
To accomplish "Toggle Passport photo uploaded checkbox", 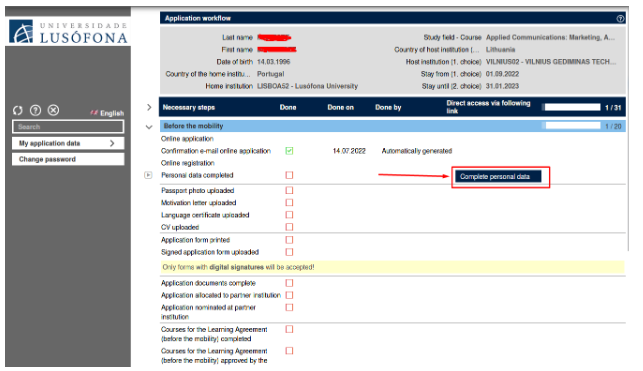I will pyautogui.click(x=289, y=190).
